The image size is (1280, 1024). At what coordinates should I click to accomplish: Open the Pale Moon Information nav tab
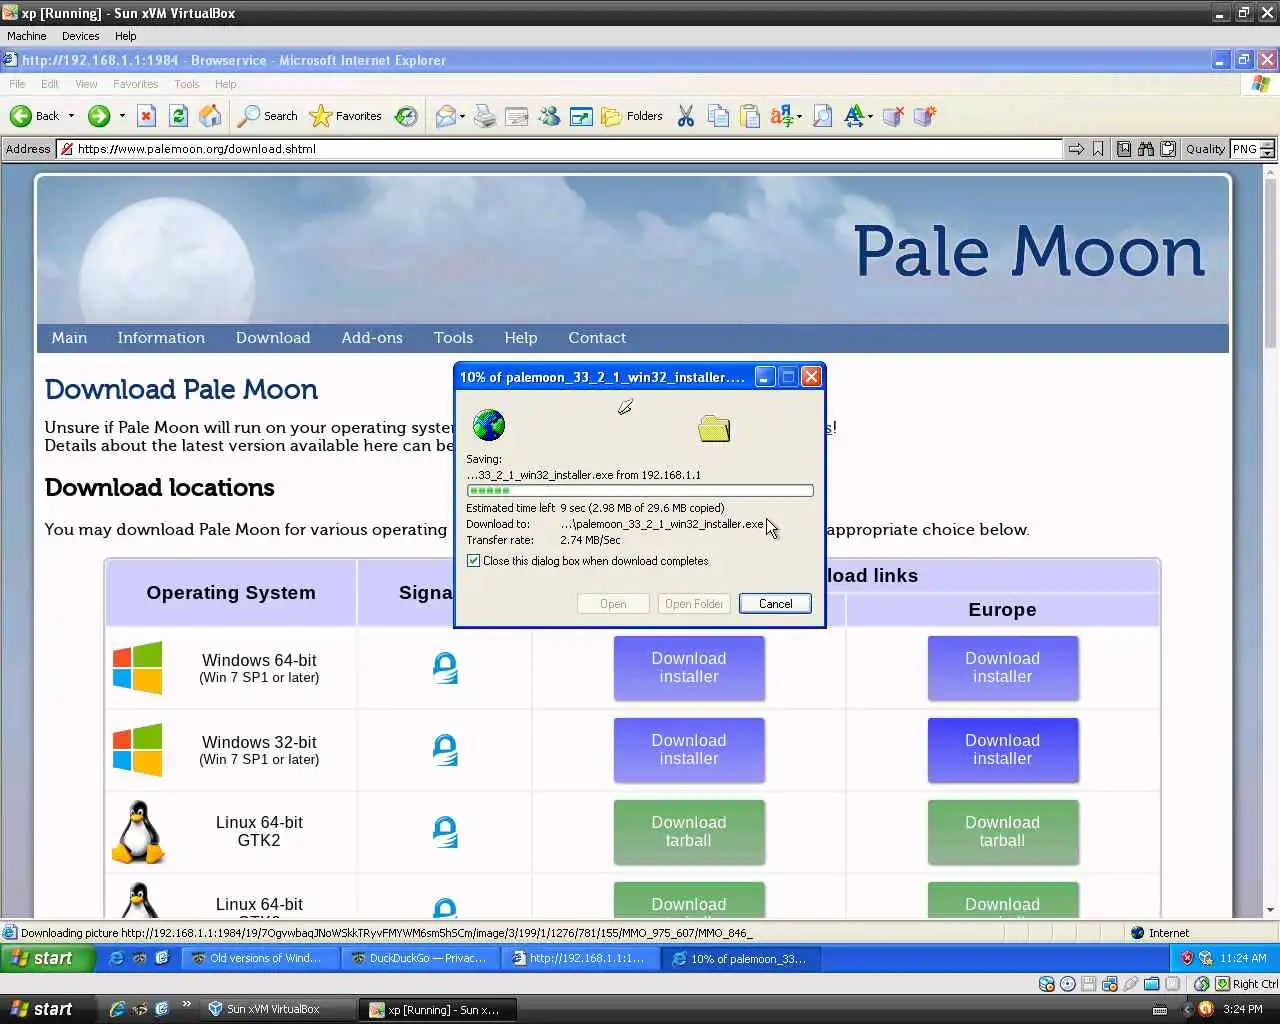coord(161,338)
